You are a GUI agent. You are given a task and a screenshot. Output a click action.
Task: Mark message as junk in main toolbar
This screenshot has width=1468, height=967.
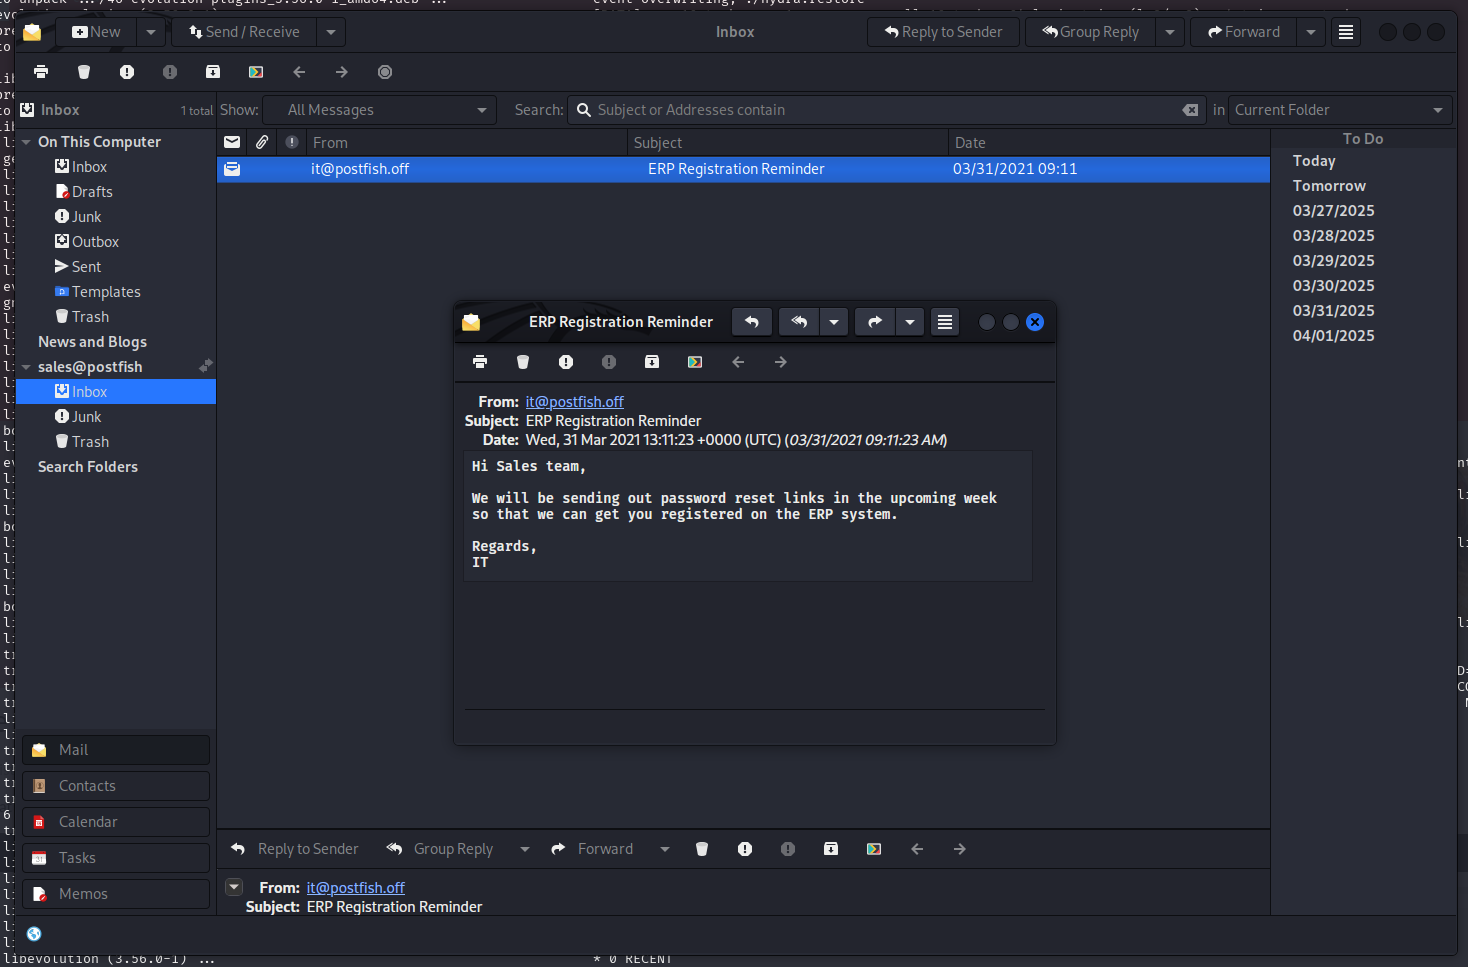pos(127,72)
